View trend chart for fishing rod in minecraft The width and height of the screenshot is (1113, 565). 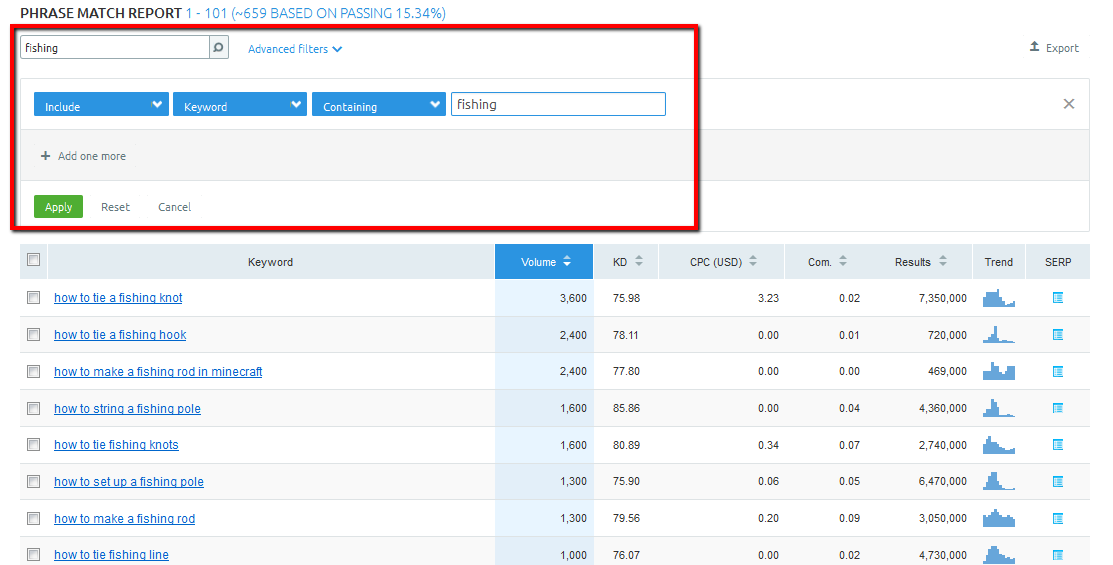(x=999, y=371)
